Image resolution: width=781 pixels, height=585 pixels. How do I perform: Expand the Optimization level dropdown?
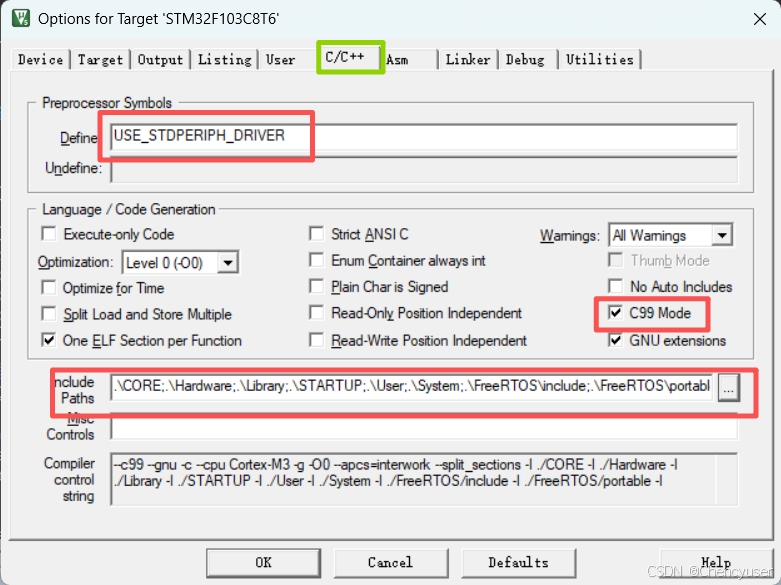coord(228,263)
